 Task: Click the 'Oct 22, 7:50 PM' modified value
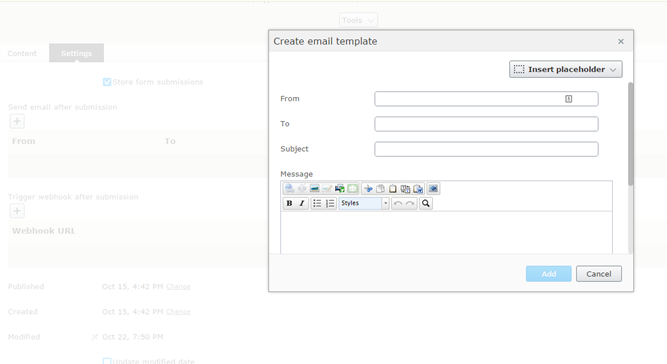click(132, 337)
